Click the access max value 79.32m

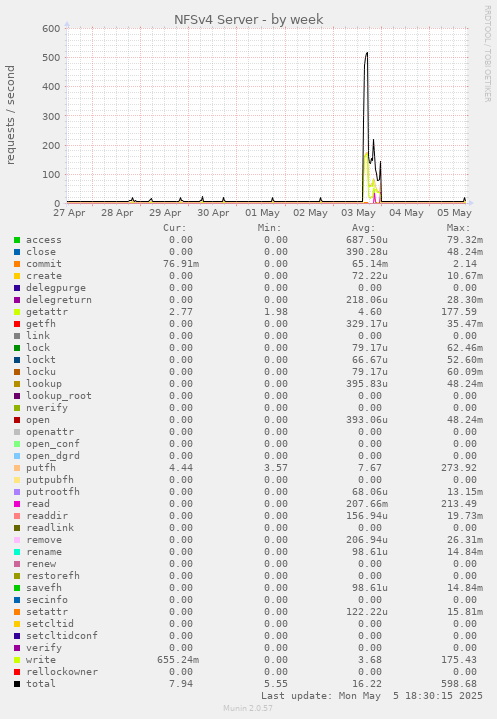[465, 240]
